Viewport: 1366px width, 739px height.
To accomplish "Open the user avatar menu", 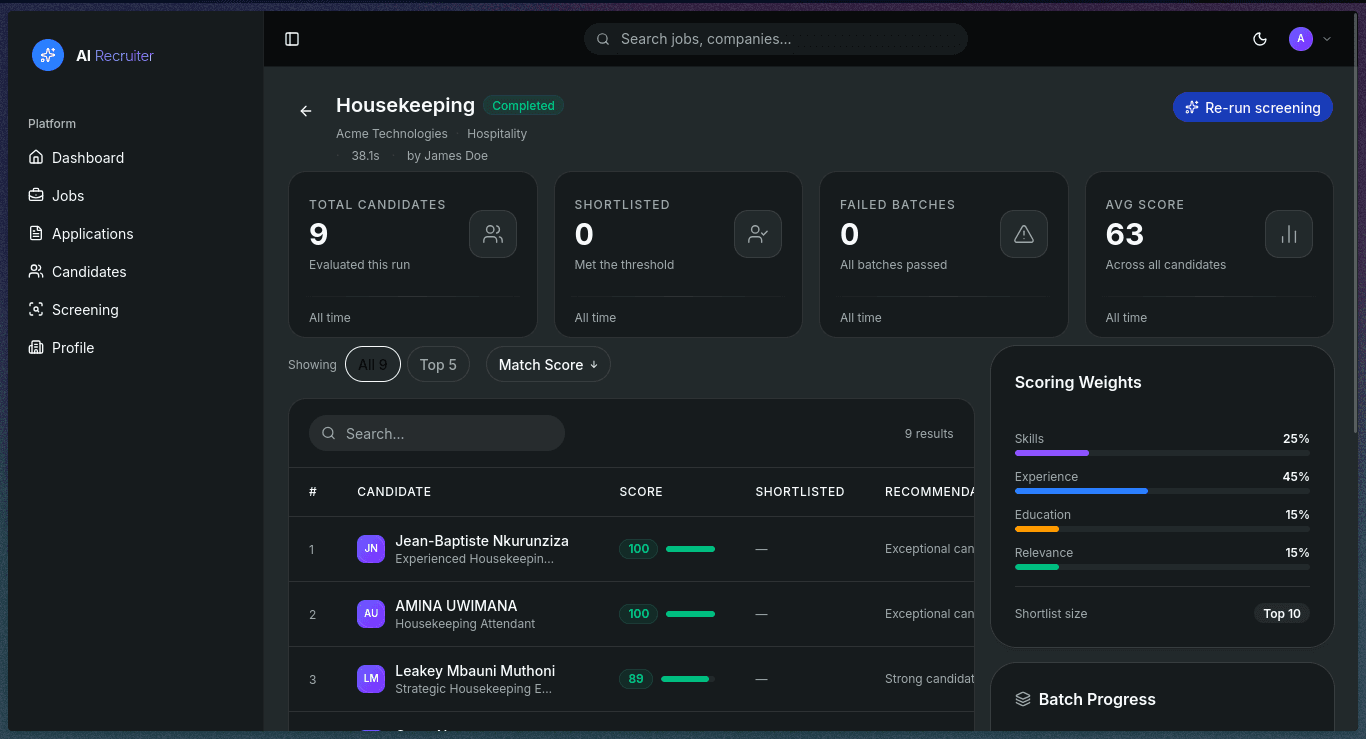I will pyautogui.click(x=1300, y=39).
